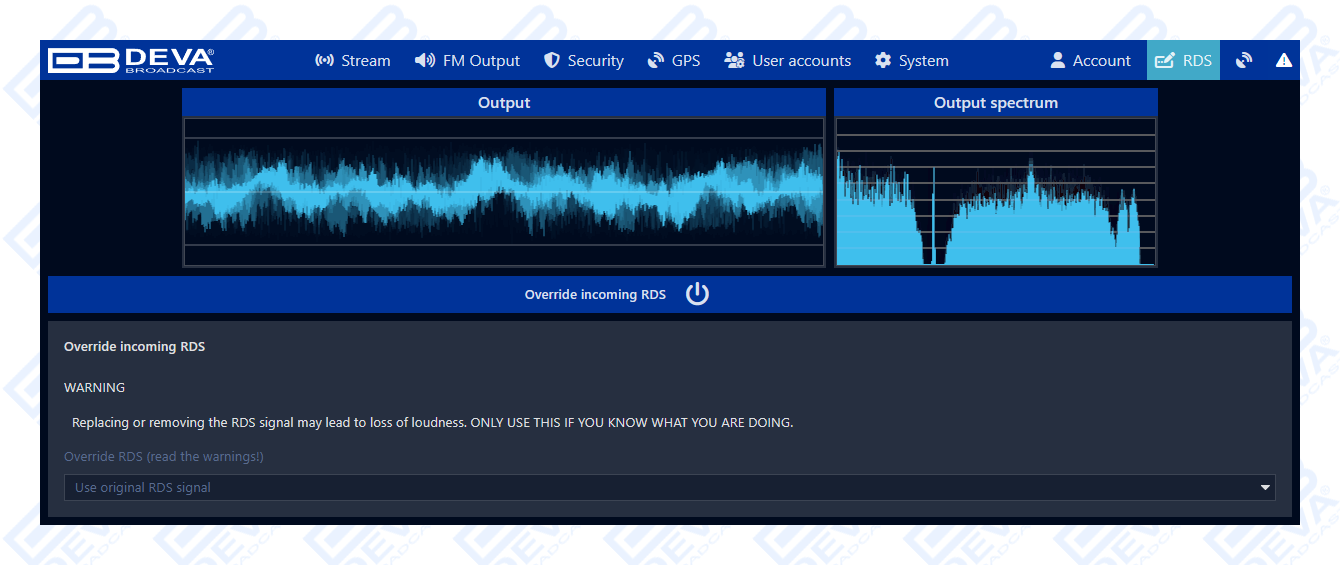1340x565 pixels.
Task: Open the User accounts menu item
Action: pos(788,61)
